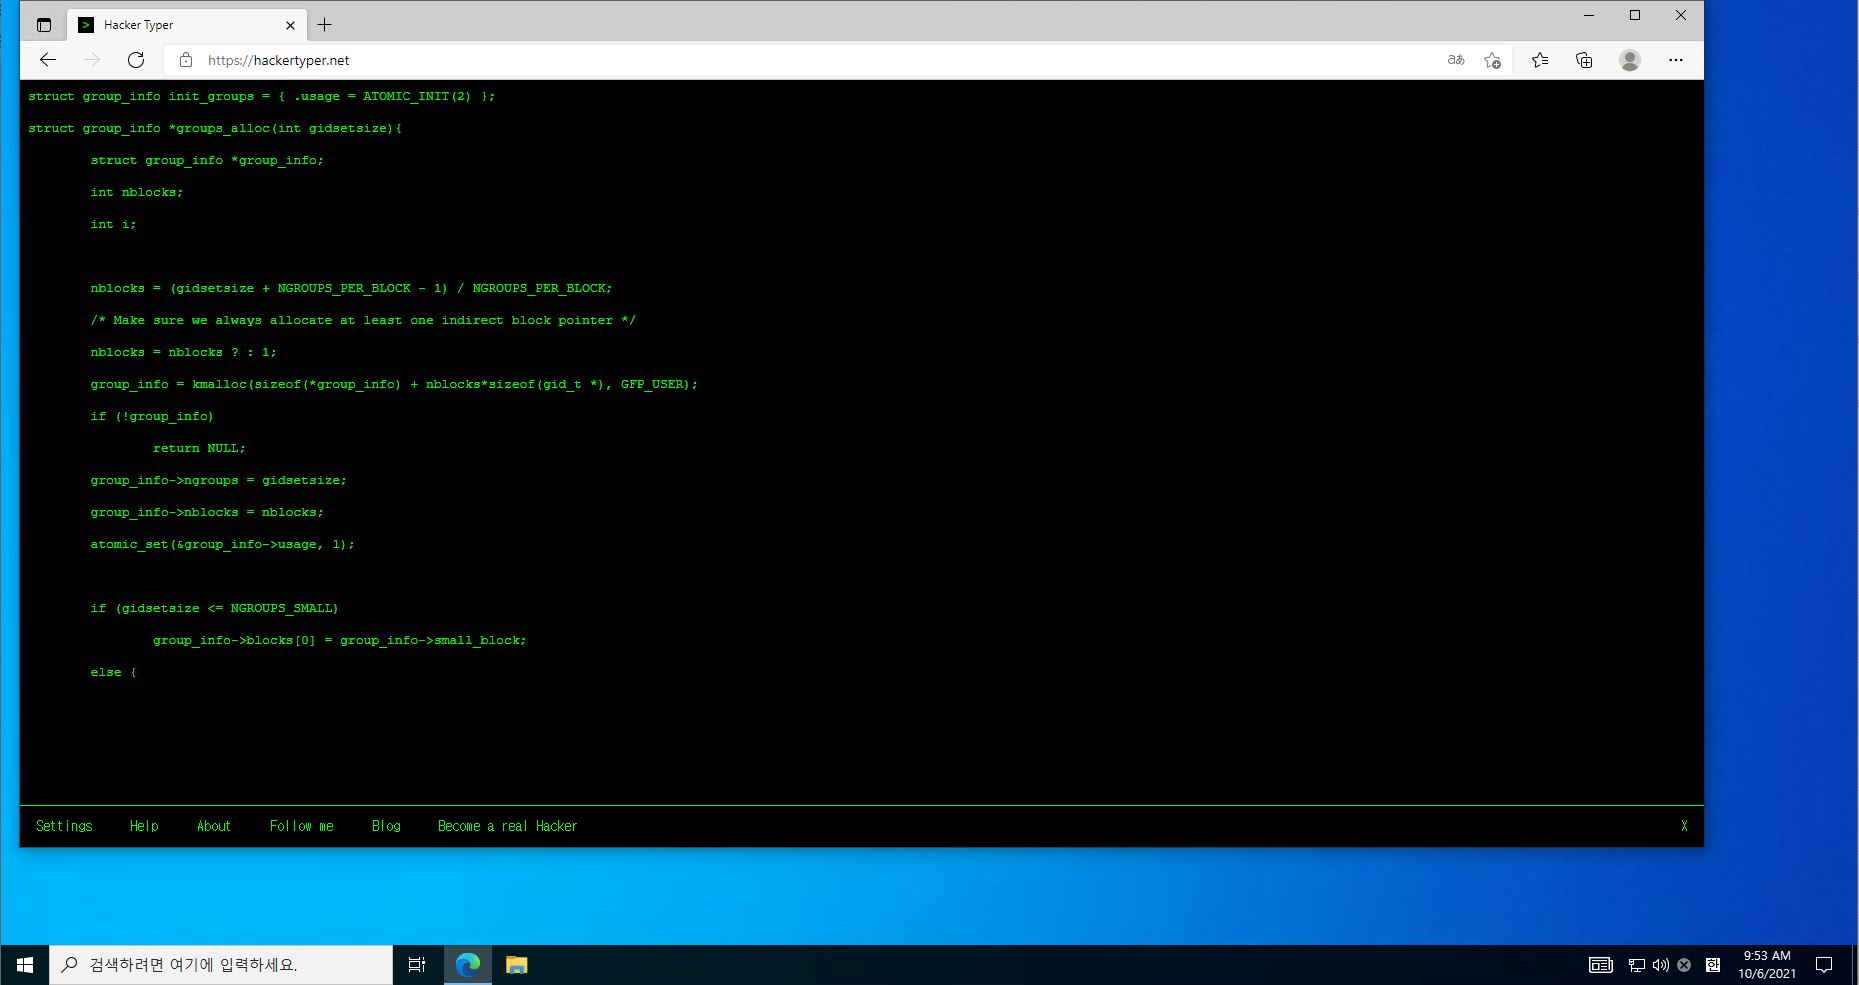Open the translate page icon
Screen dimensions: 1859x985
tap(1456, 60)
